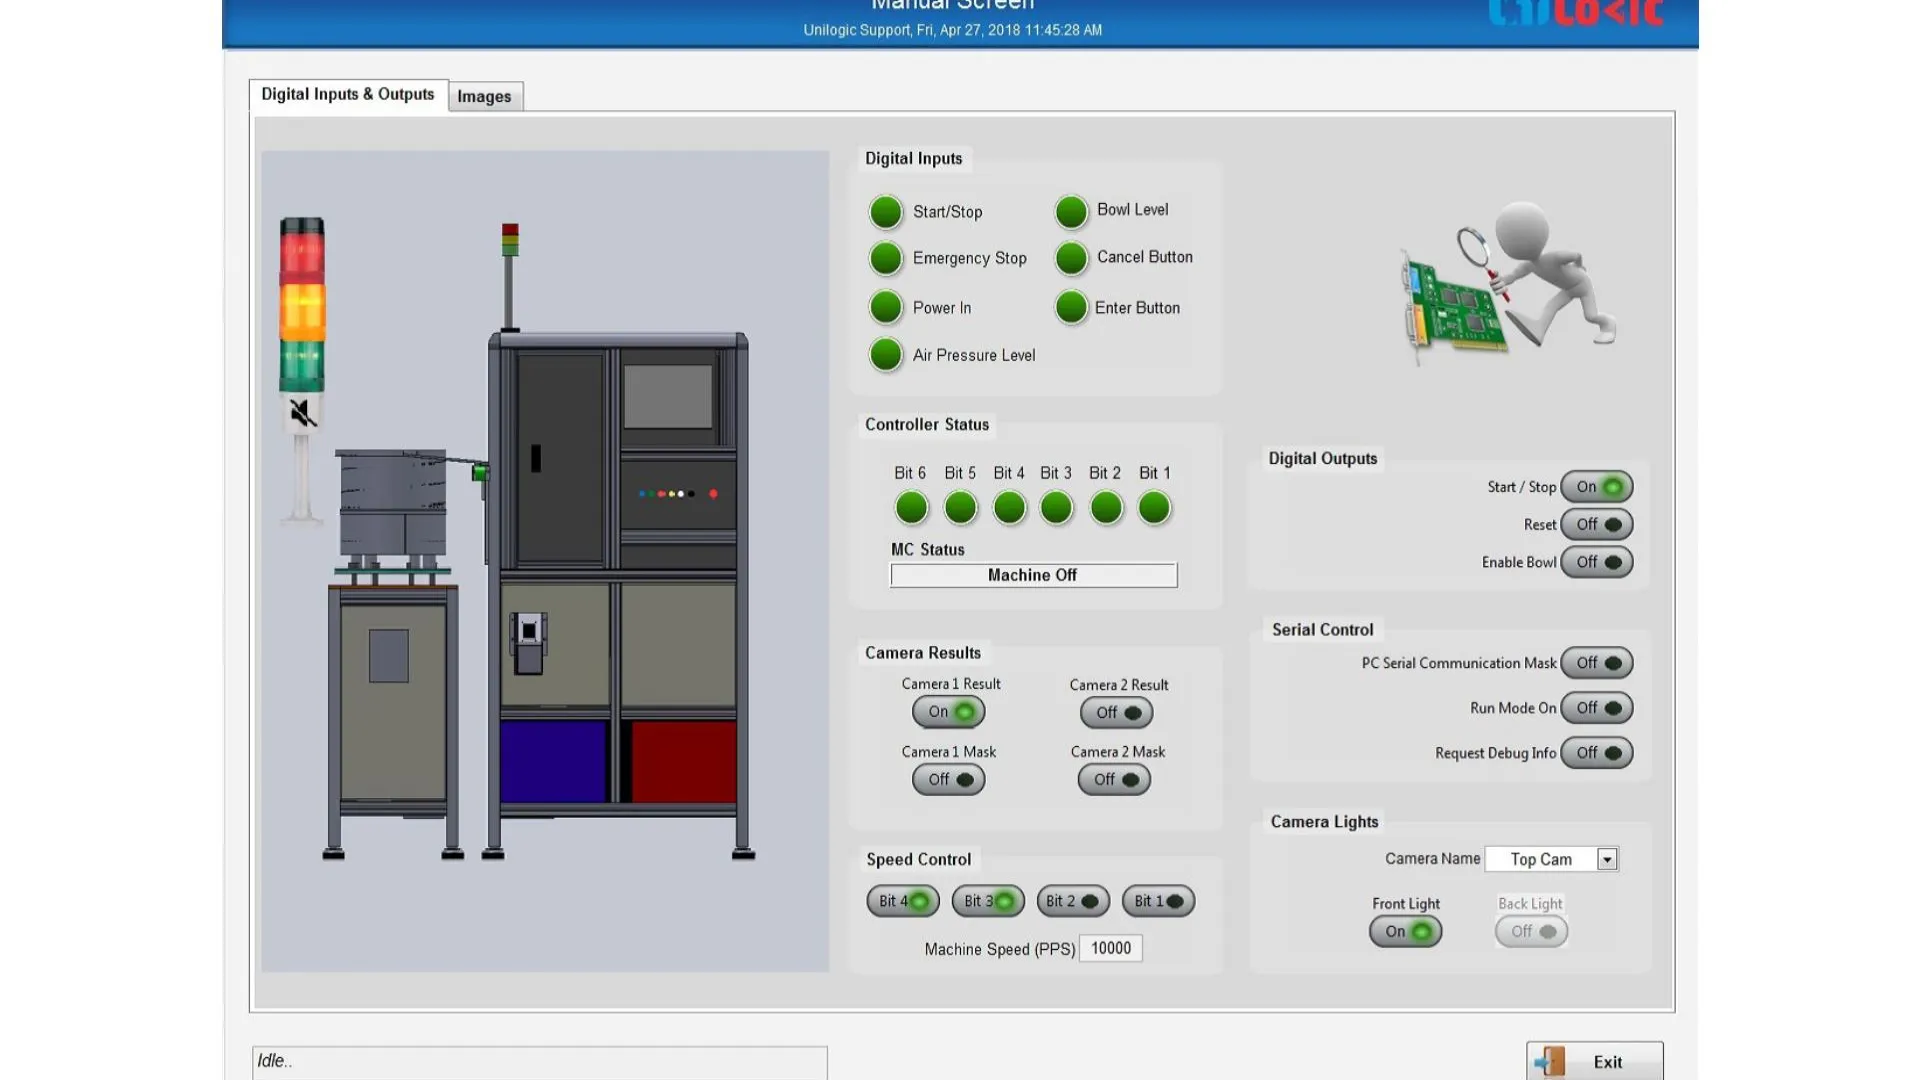The width and height of the screenshot is (1920, 1080).
Task: Toggle Camera 1 Result switch
Action: pos(948,712)
